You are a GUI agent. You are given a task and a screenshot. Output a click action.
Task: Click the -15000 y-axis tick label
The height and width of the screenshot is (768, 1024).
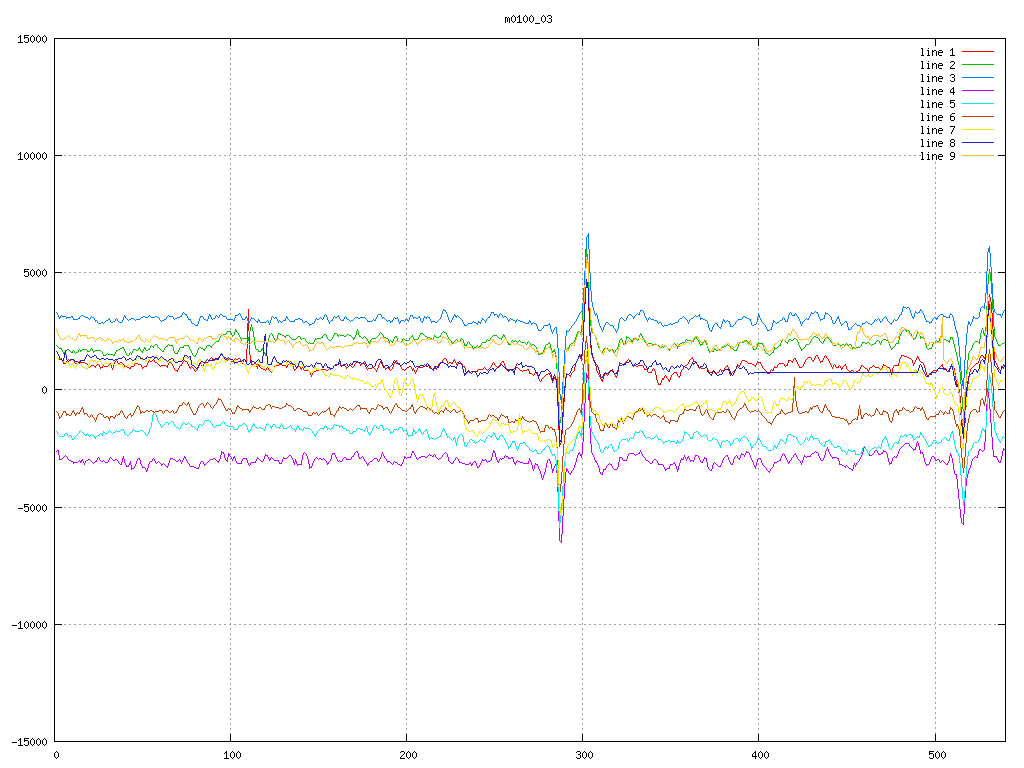tap(27, 741)
